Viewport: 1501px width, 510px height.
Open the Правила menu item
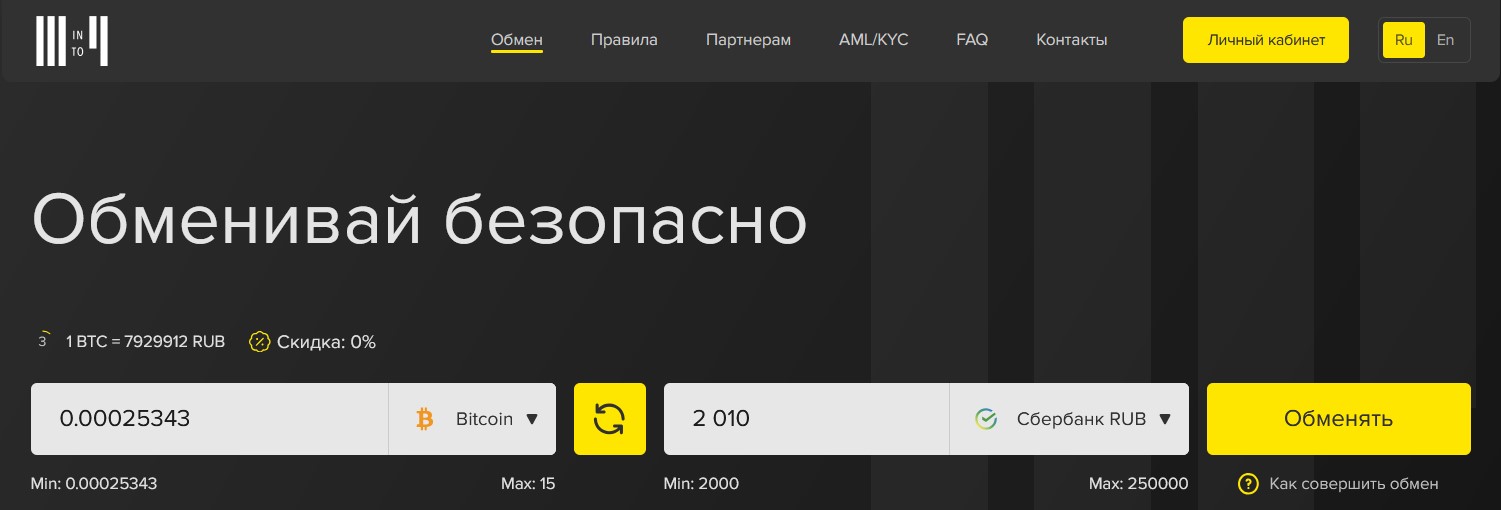click(624, 40)
